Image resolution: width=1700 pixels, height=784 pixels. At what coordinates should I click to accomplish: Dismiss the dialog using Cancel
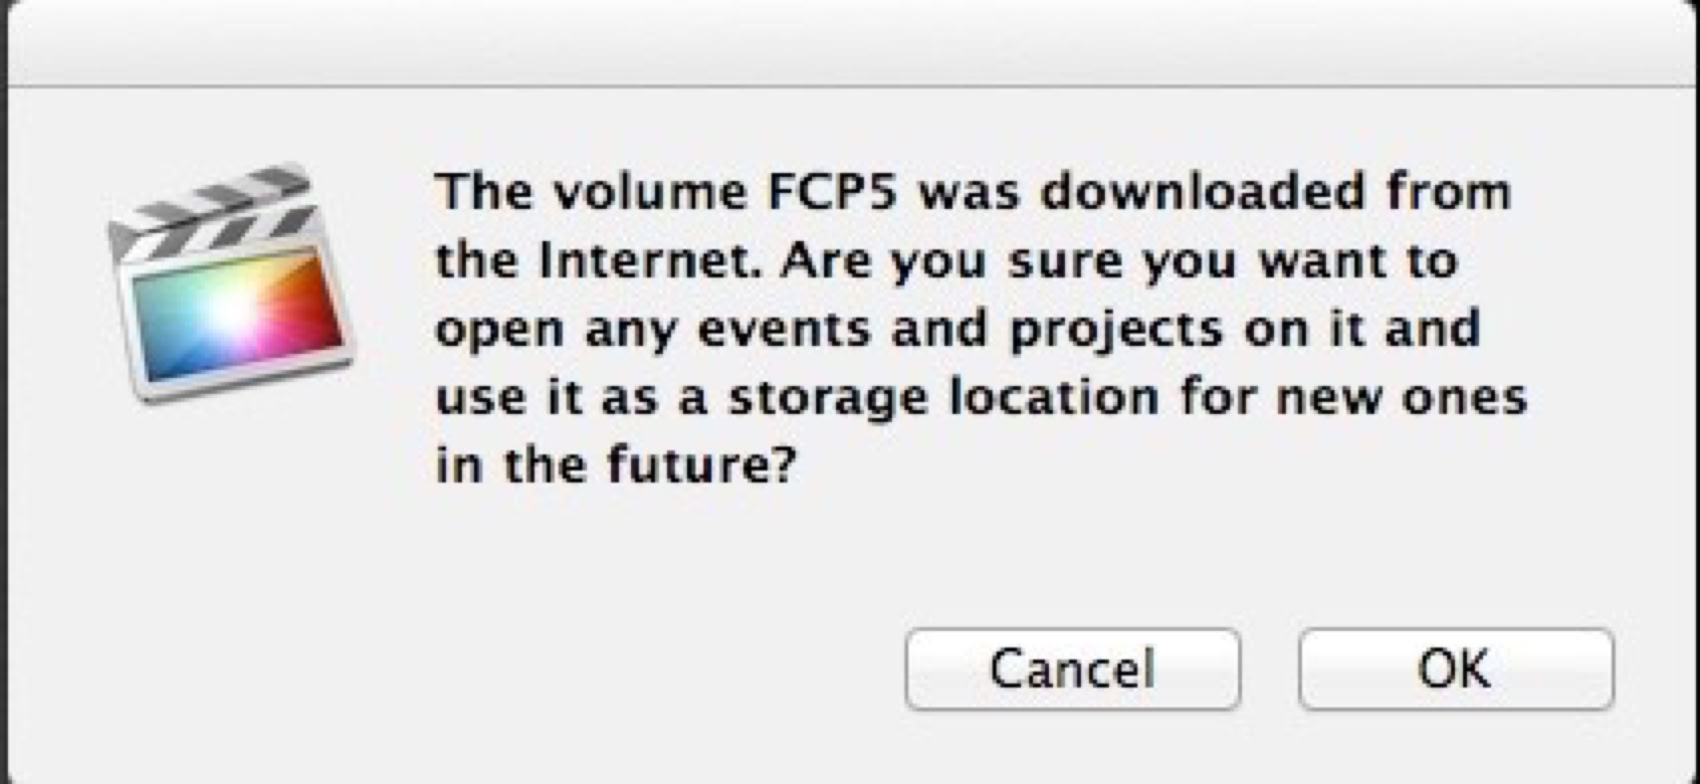pyautogui.click(x=1072, y=668)
